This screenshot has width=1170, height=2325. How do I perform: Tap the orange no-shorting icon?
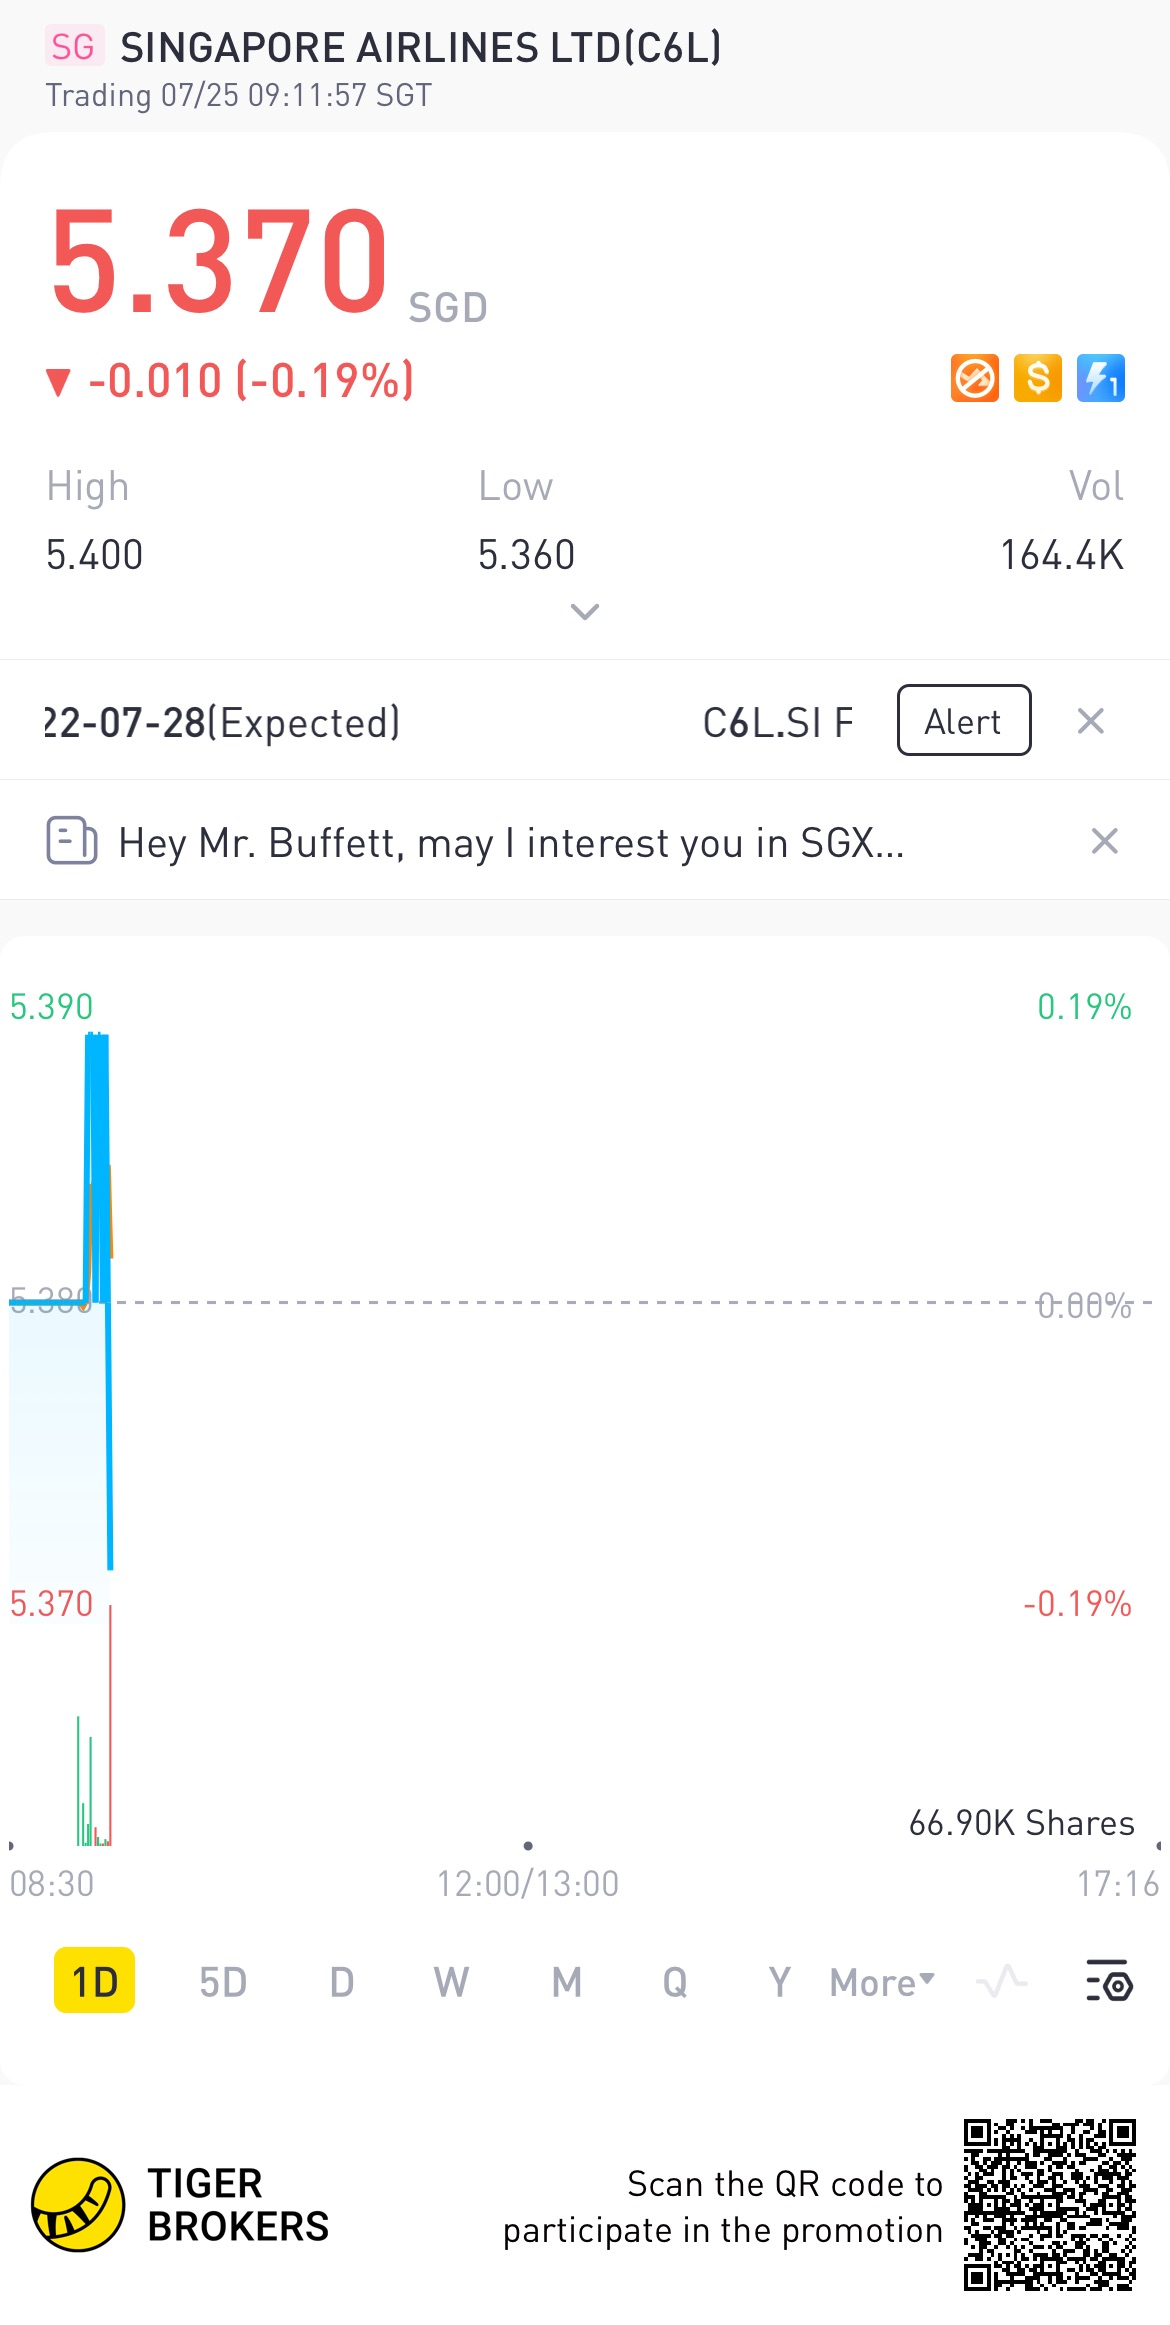pyautogui.click(x=974, y=378)
